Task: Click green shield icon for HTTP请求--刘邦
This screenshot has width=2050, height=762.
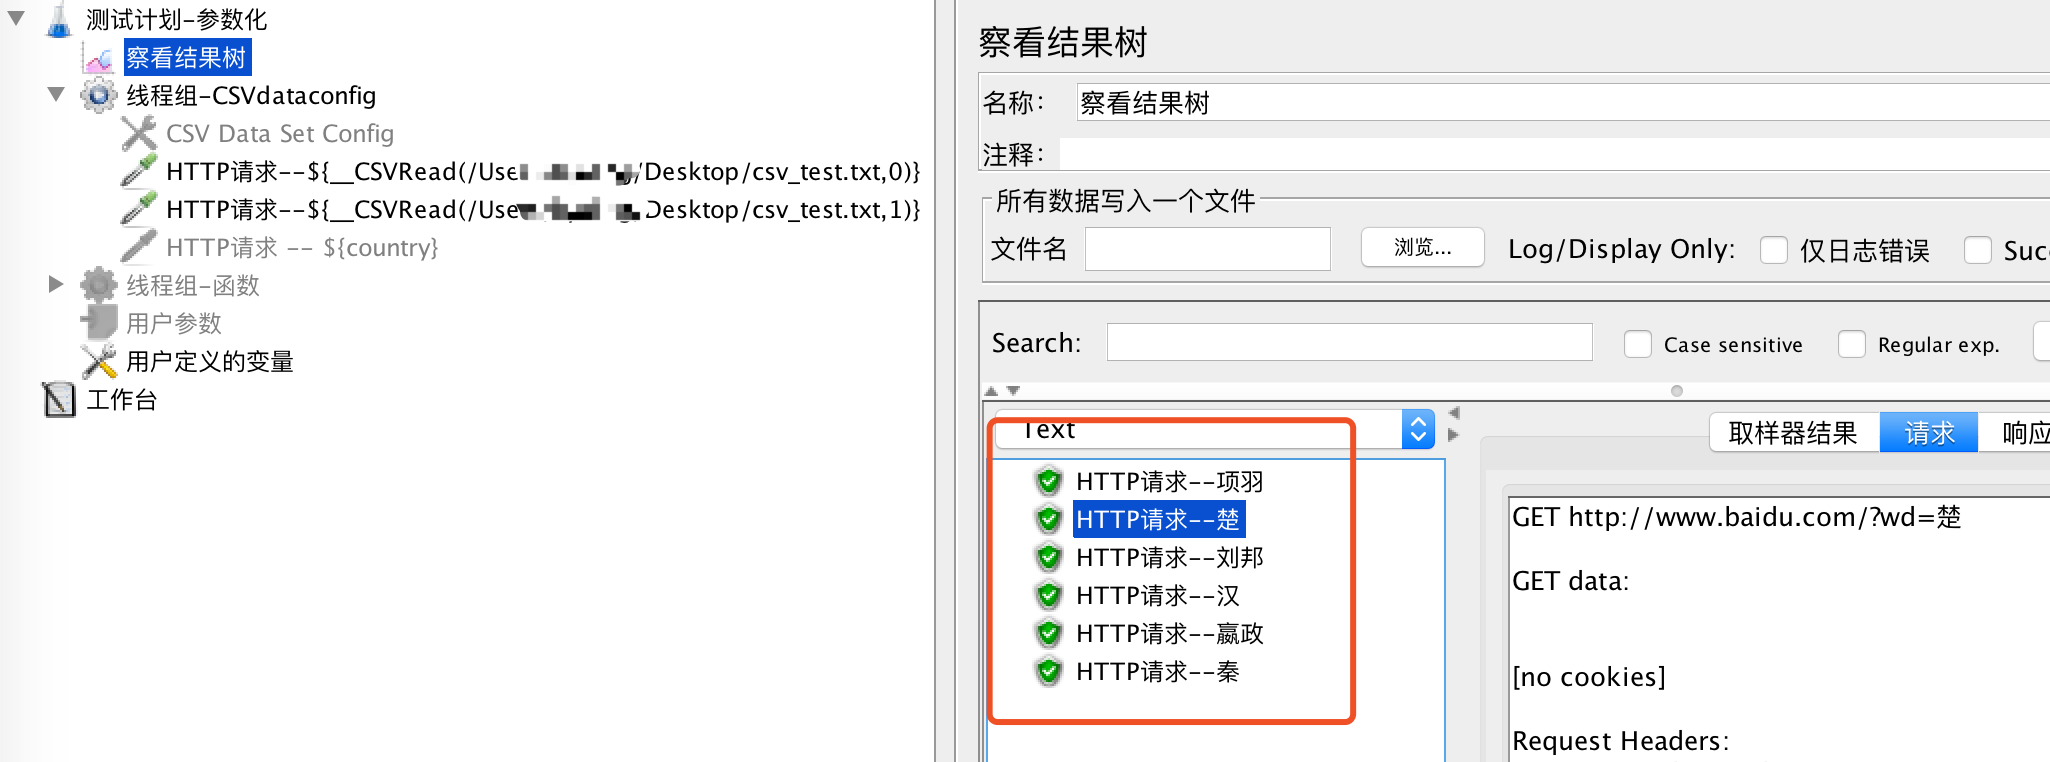Action: (1049, 557)
